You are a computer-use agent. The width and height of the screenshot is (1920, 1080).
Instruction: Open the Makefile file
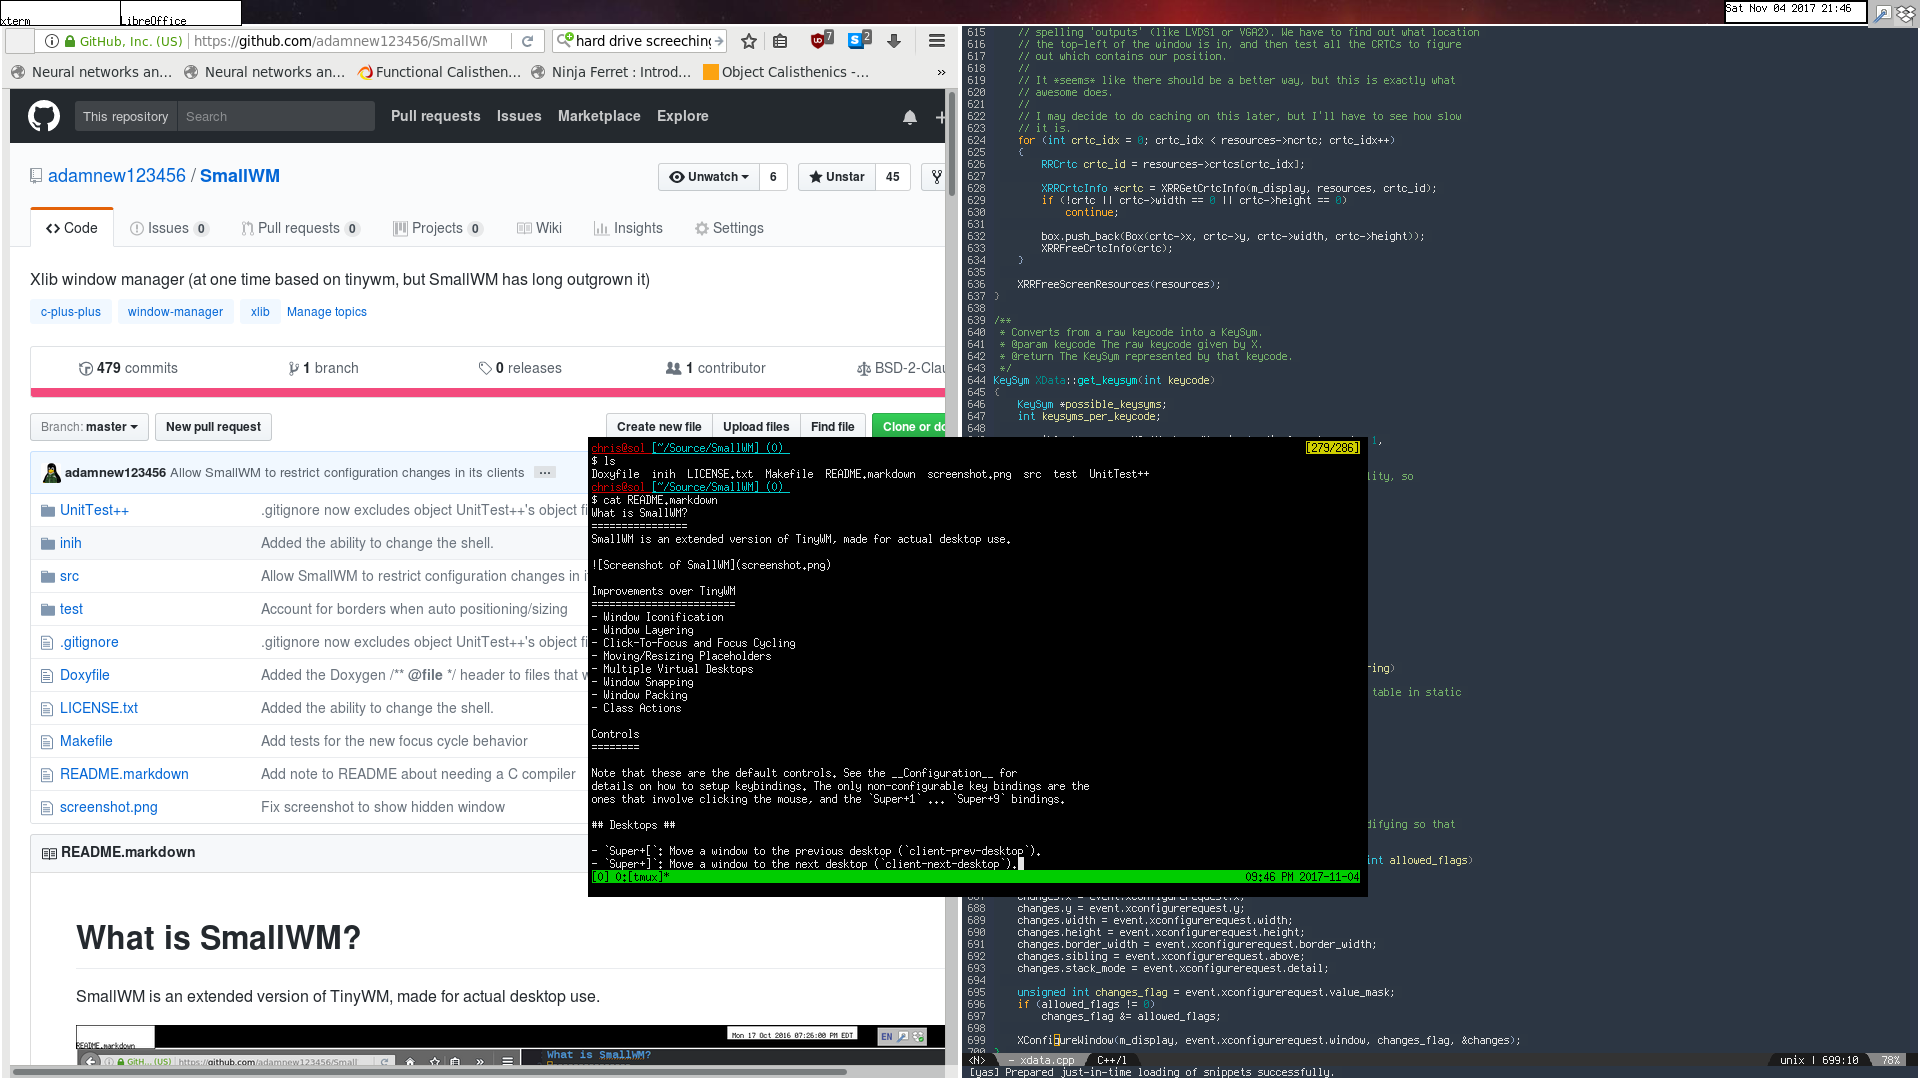point(86,741)
